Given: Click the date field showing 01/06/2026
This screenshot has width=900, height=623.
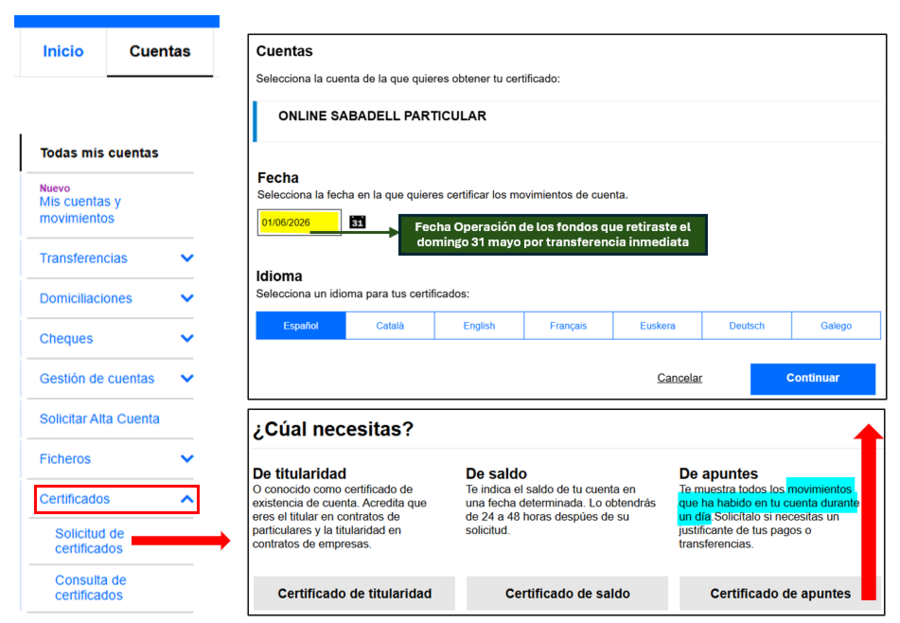Looking at the screenshot, I should pos(299,222).
